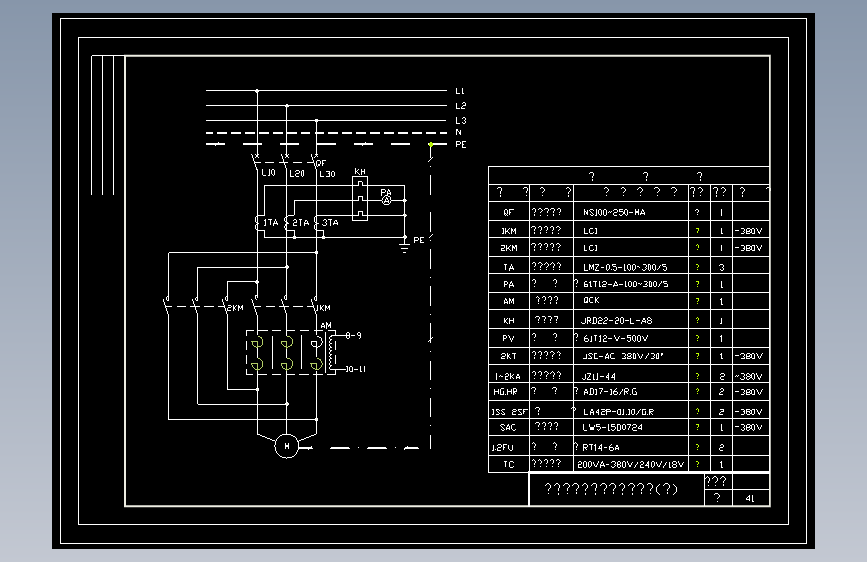Select model NSJ00~250-MA in QF row
The image size is (867, 562).
coord(614,212)
